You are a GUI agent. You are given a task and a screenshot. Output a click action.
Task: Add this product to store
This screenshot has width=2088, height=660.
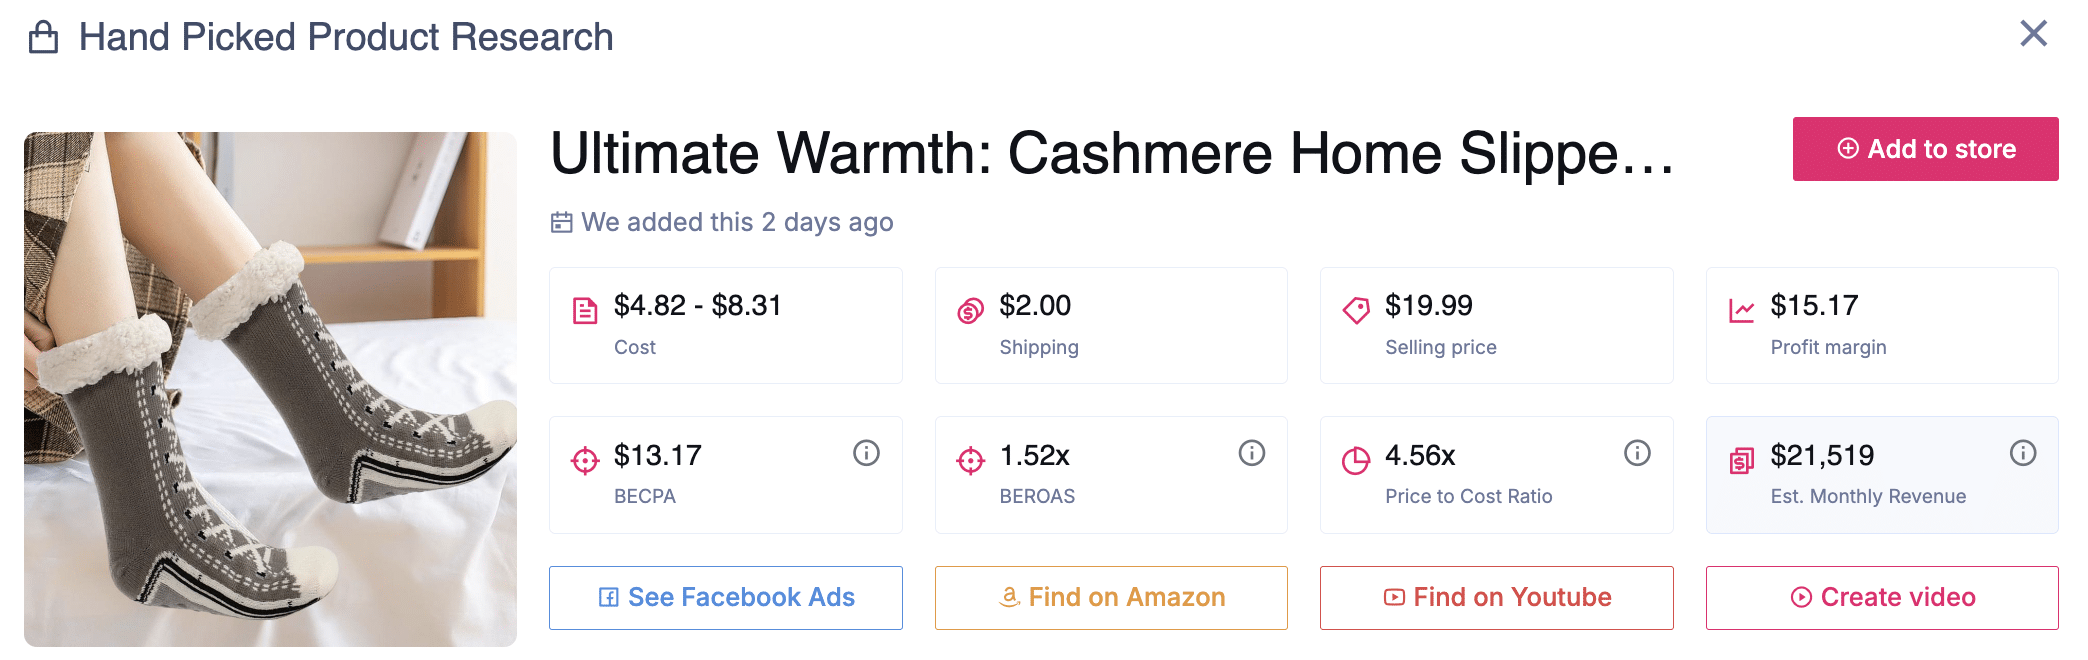[x=1925, y=149]
